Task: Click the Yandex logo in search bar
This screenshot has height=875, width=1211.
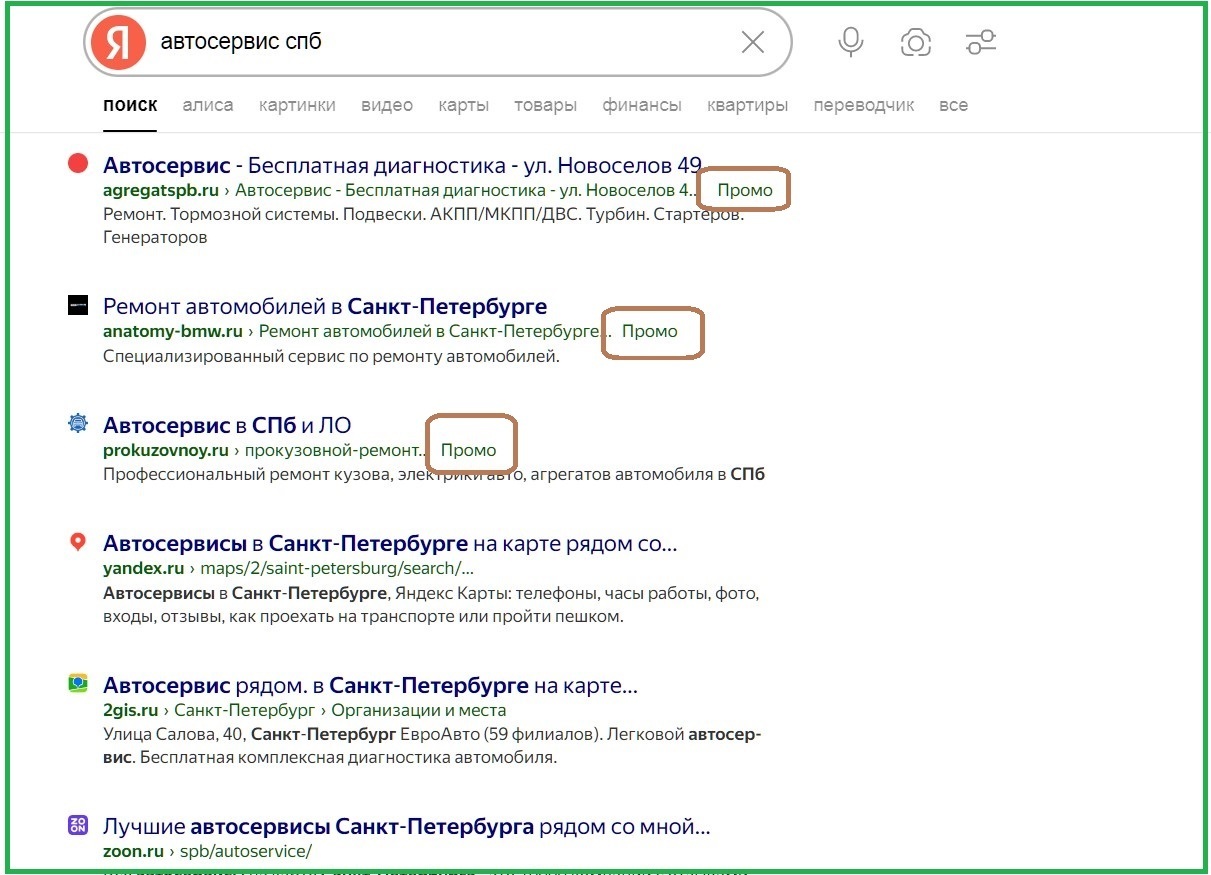Action: tap(118, 43)
